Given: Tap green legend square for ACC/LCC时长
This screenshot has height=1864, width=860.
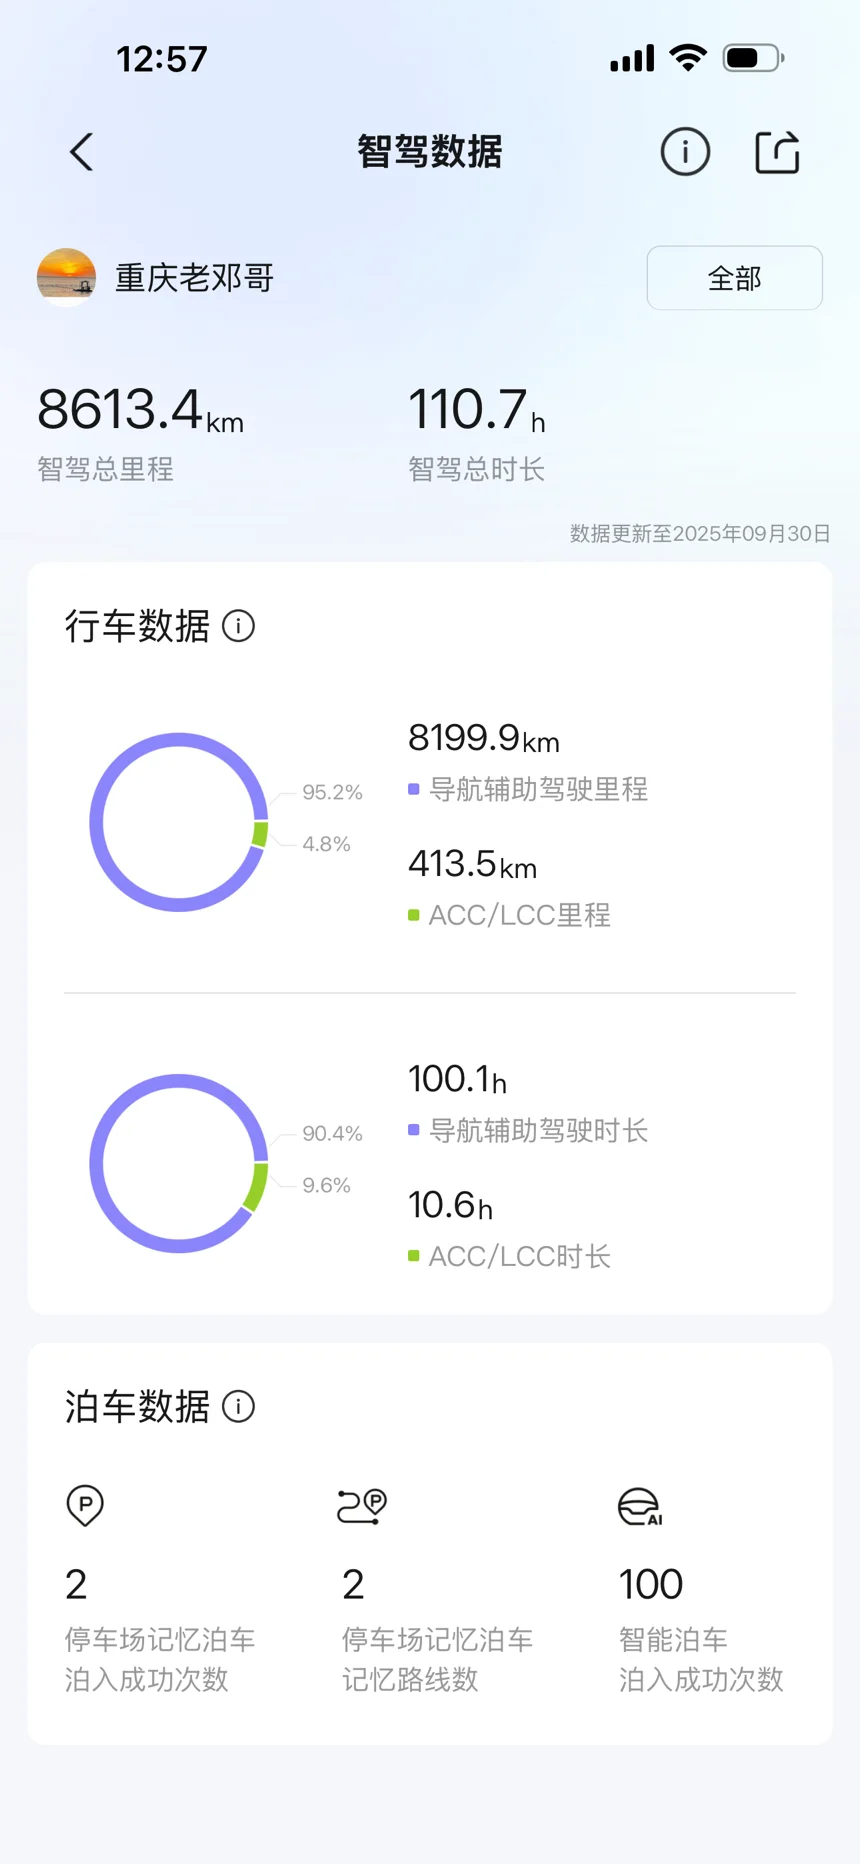Looking at the screenshot, I should [414, 1256].
